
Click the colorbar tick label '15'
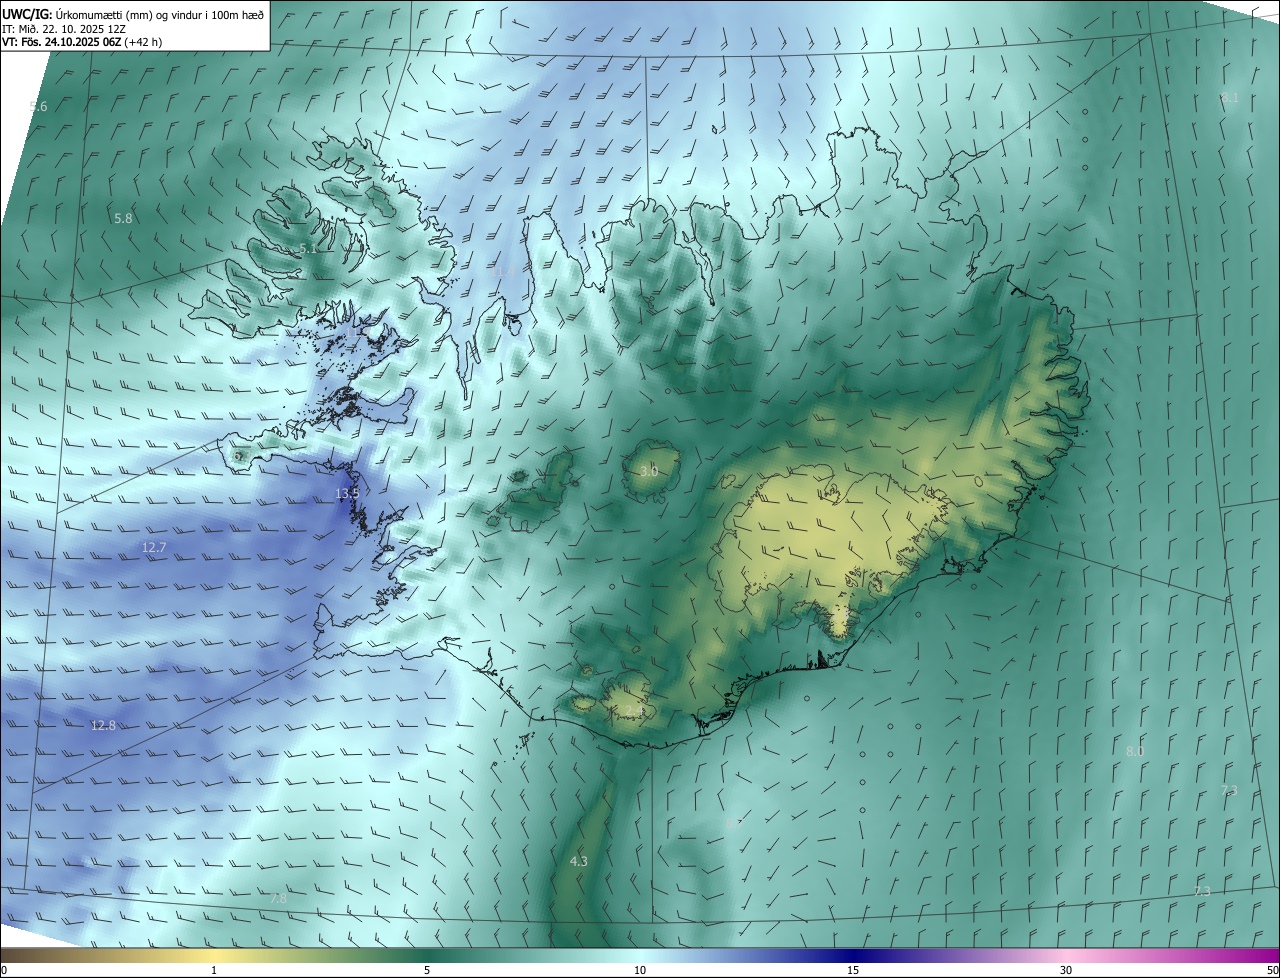pos(853,970)
